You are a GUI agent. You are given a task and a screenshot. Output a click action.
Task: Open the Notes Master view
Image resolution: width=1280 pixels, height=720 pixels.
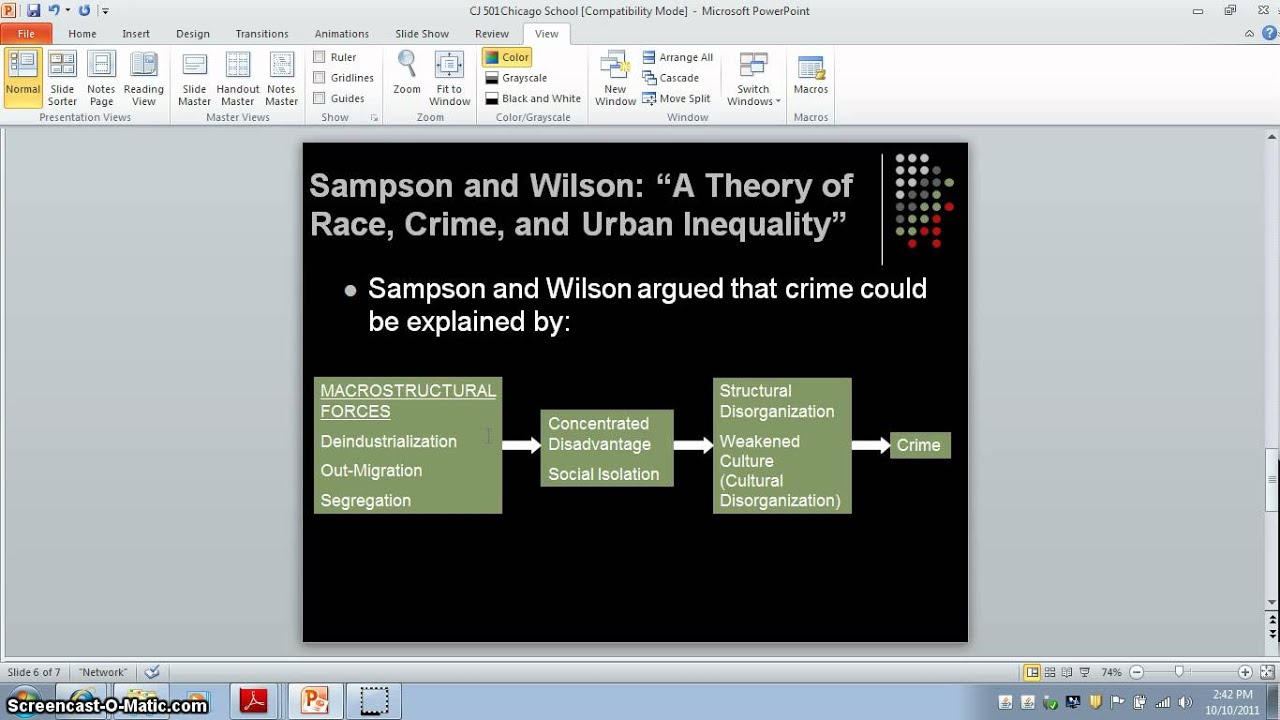pyautogui.click(x=281, y=79)
